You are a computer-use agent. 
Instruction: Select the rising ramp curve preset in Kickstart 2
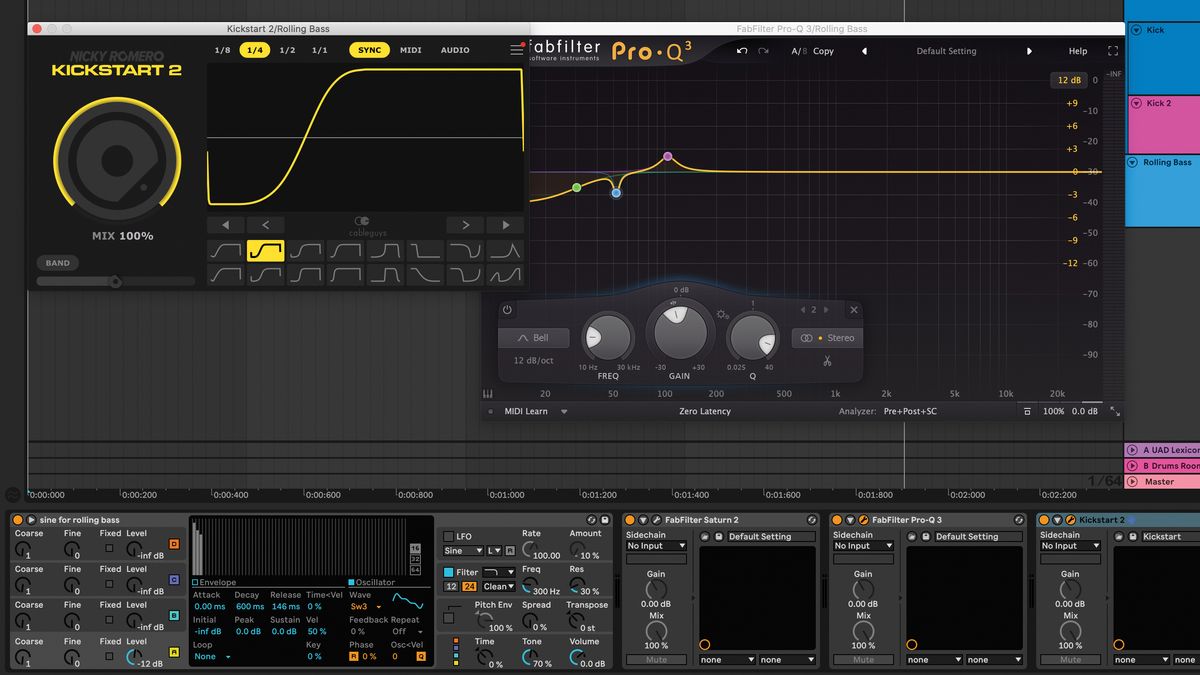coord(225,251)
